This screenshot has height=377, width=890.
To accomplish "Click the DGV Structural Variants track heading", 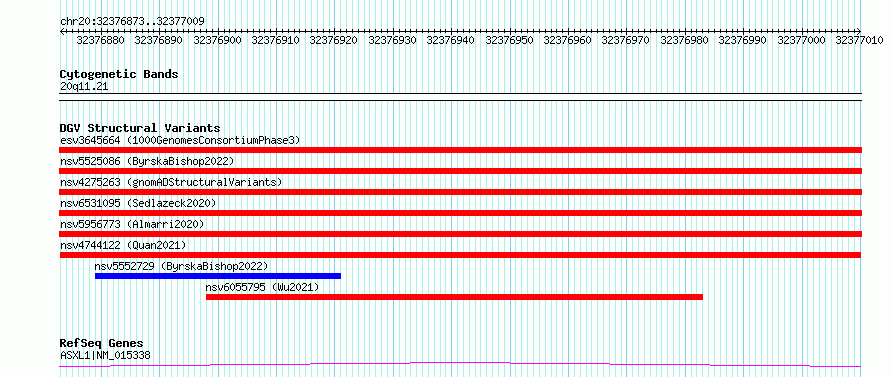I will tap(140, 128).
